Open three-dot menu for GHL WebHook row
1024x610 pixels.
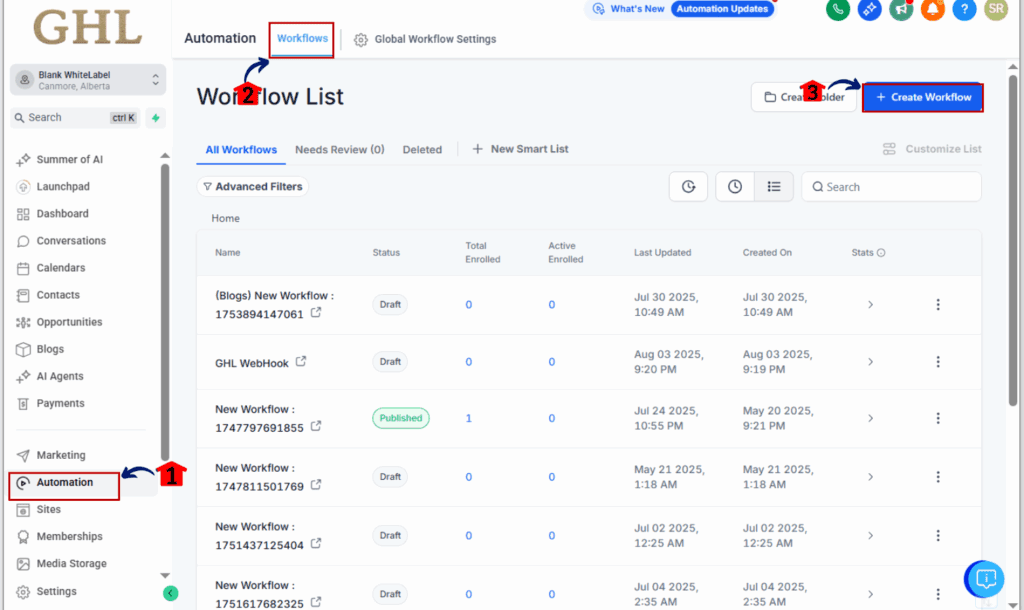pyautogui.click(x=938, y=362)
